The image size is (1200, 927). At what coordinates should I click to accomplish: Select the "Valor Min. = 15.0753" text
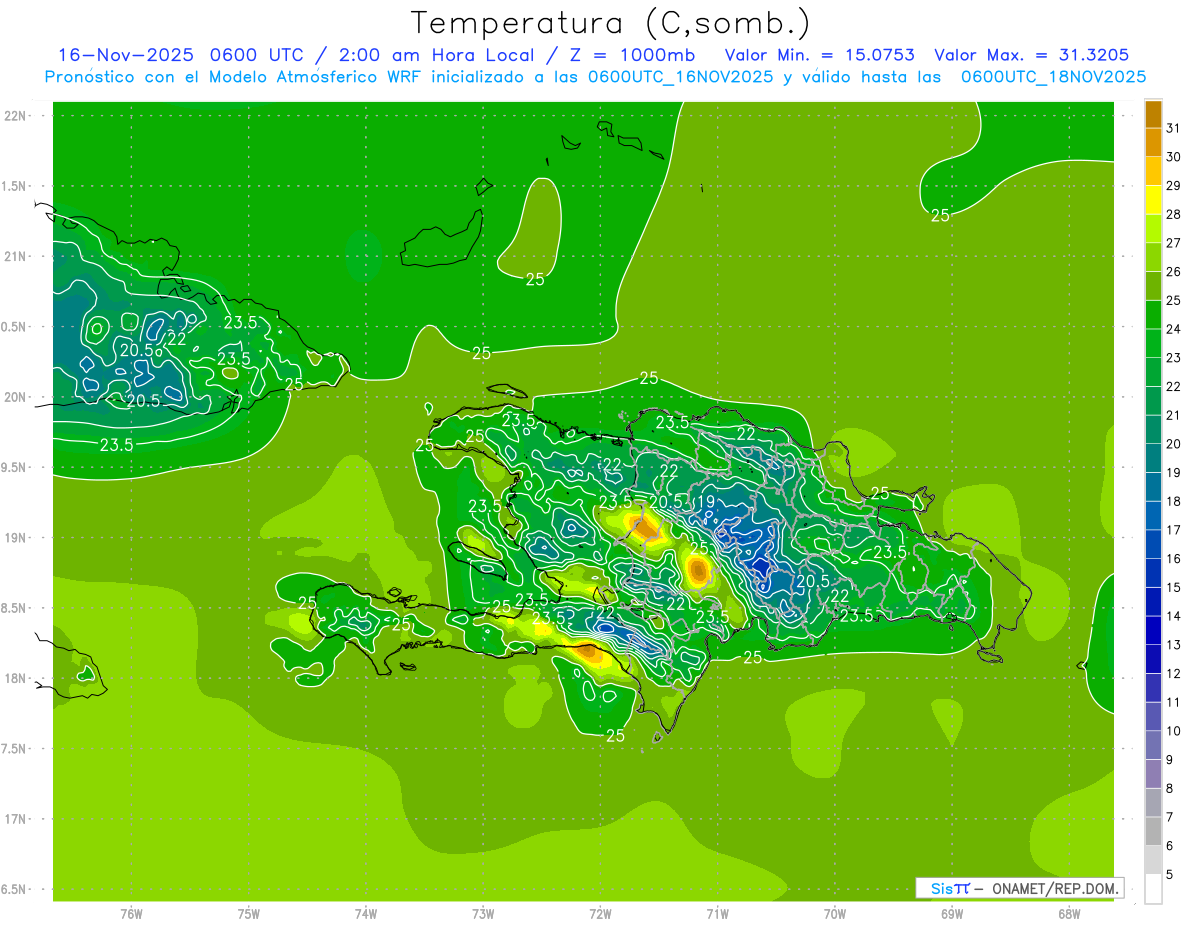[819, 55]
